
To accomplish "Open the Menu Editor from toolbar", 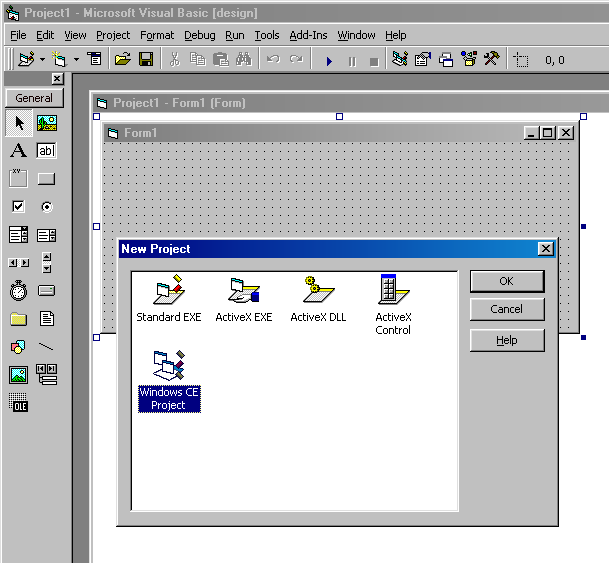I will (94, 59).
